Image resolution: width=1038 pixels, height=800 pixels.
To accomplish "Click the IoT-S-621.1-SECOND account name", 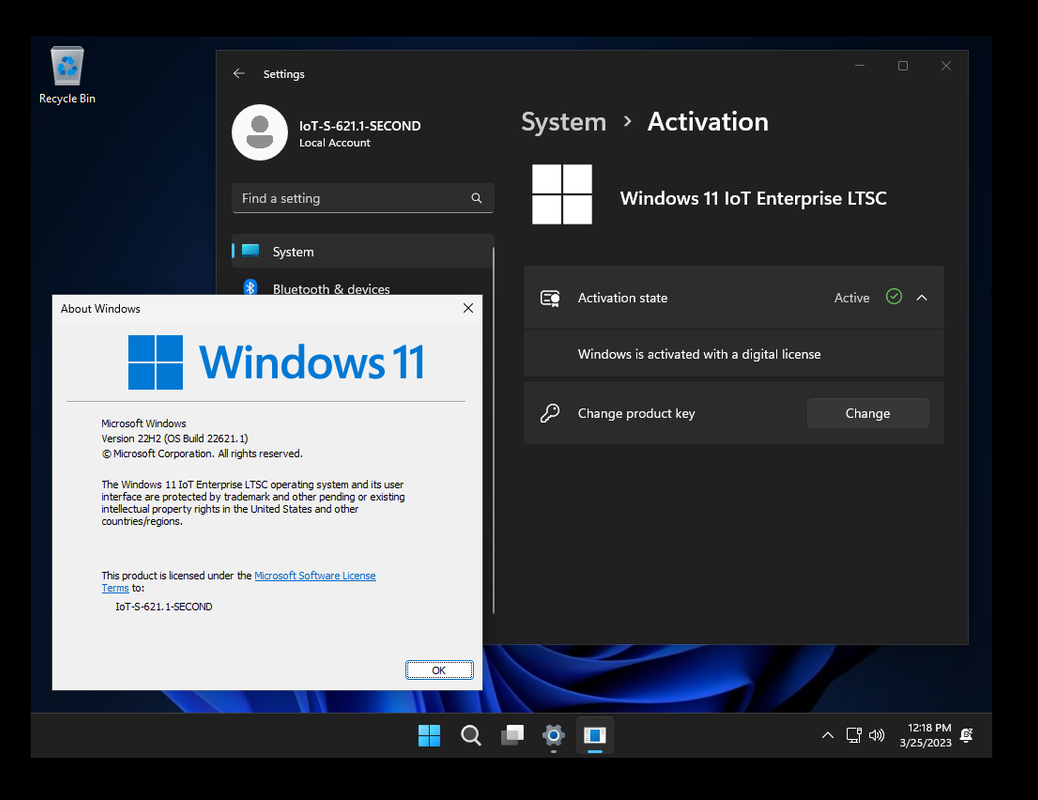I will 359,126.
